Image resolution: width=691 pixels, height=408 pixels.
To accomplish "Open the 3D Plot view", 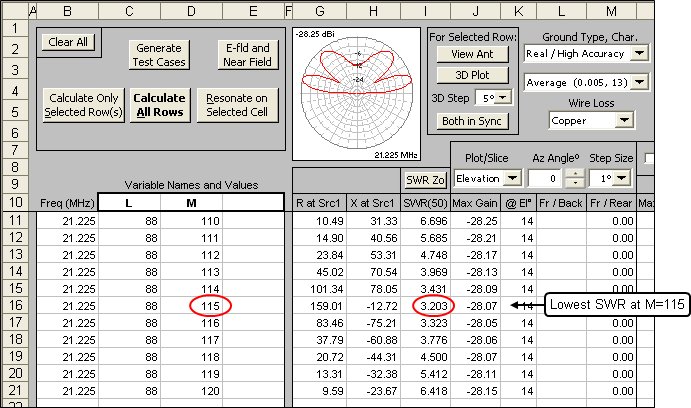I will coord(472,75).
